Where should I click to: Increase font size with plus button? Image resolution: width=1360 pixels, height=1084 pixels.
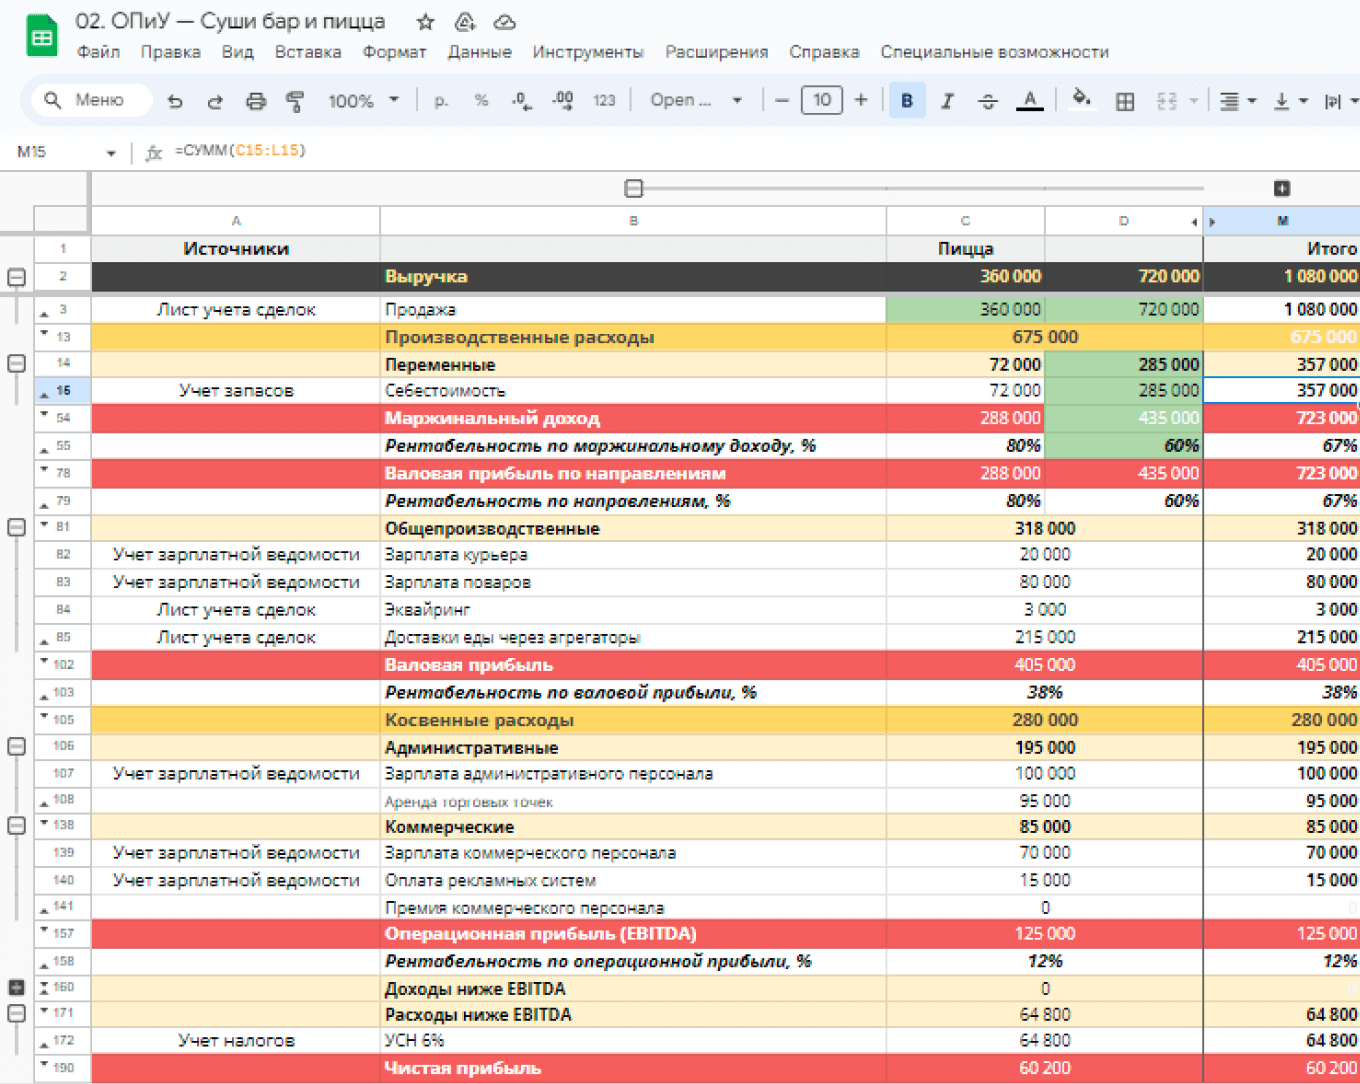pyautogui.click(x=861, y=100)
